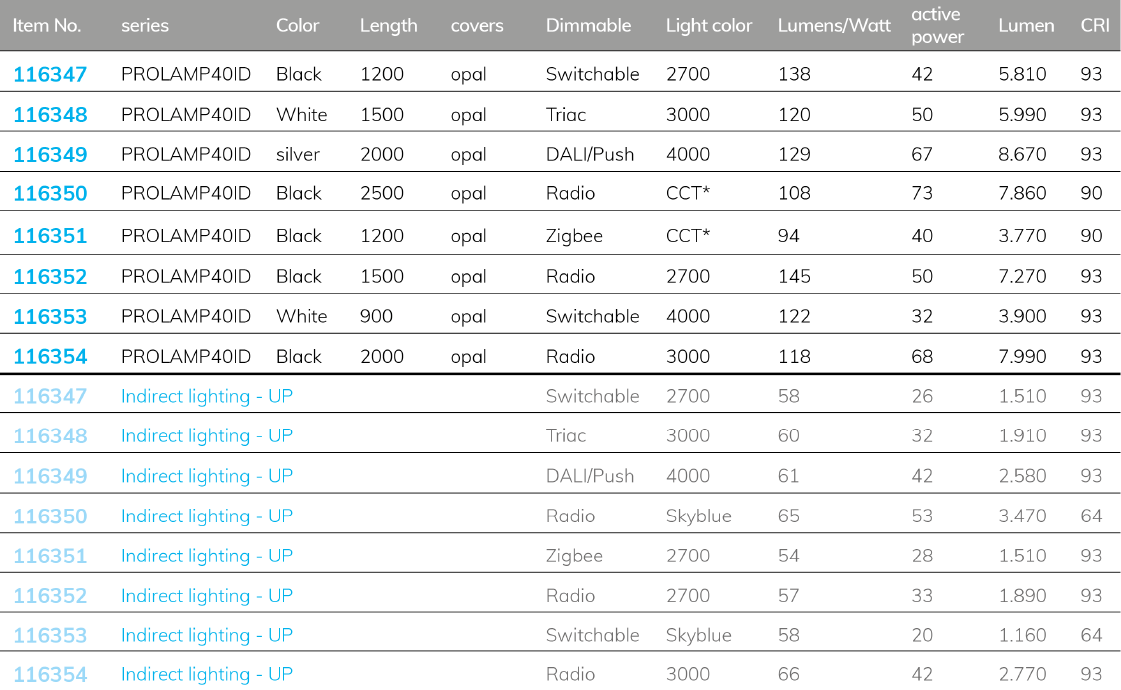Image resolution: width=1121 pixels, height=690 pixels.
Task: Select the 145 lumens per watt value
Action: tap(794, 277)
